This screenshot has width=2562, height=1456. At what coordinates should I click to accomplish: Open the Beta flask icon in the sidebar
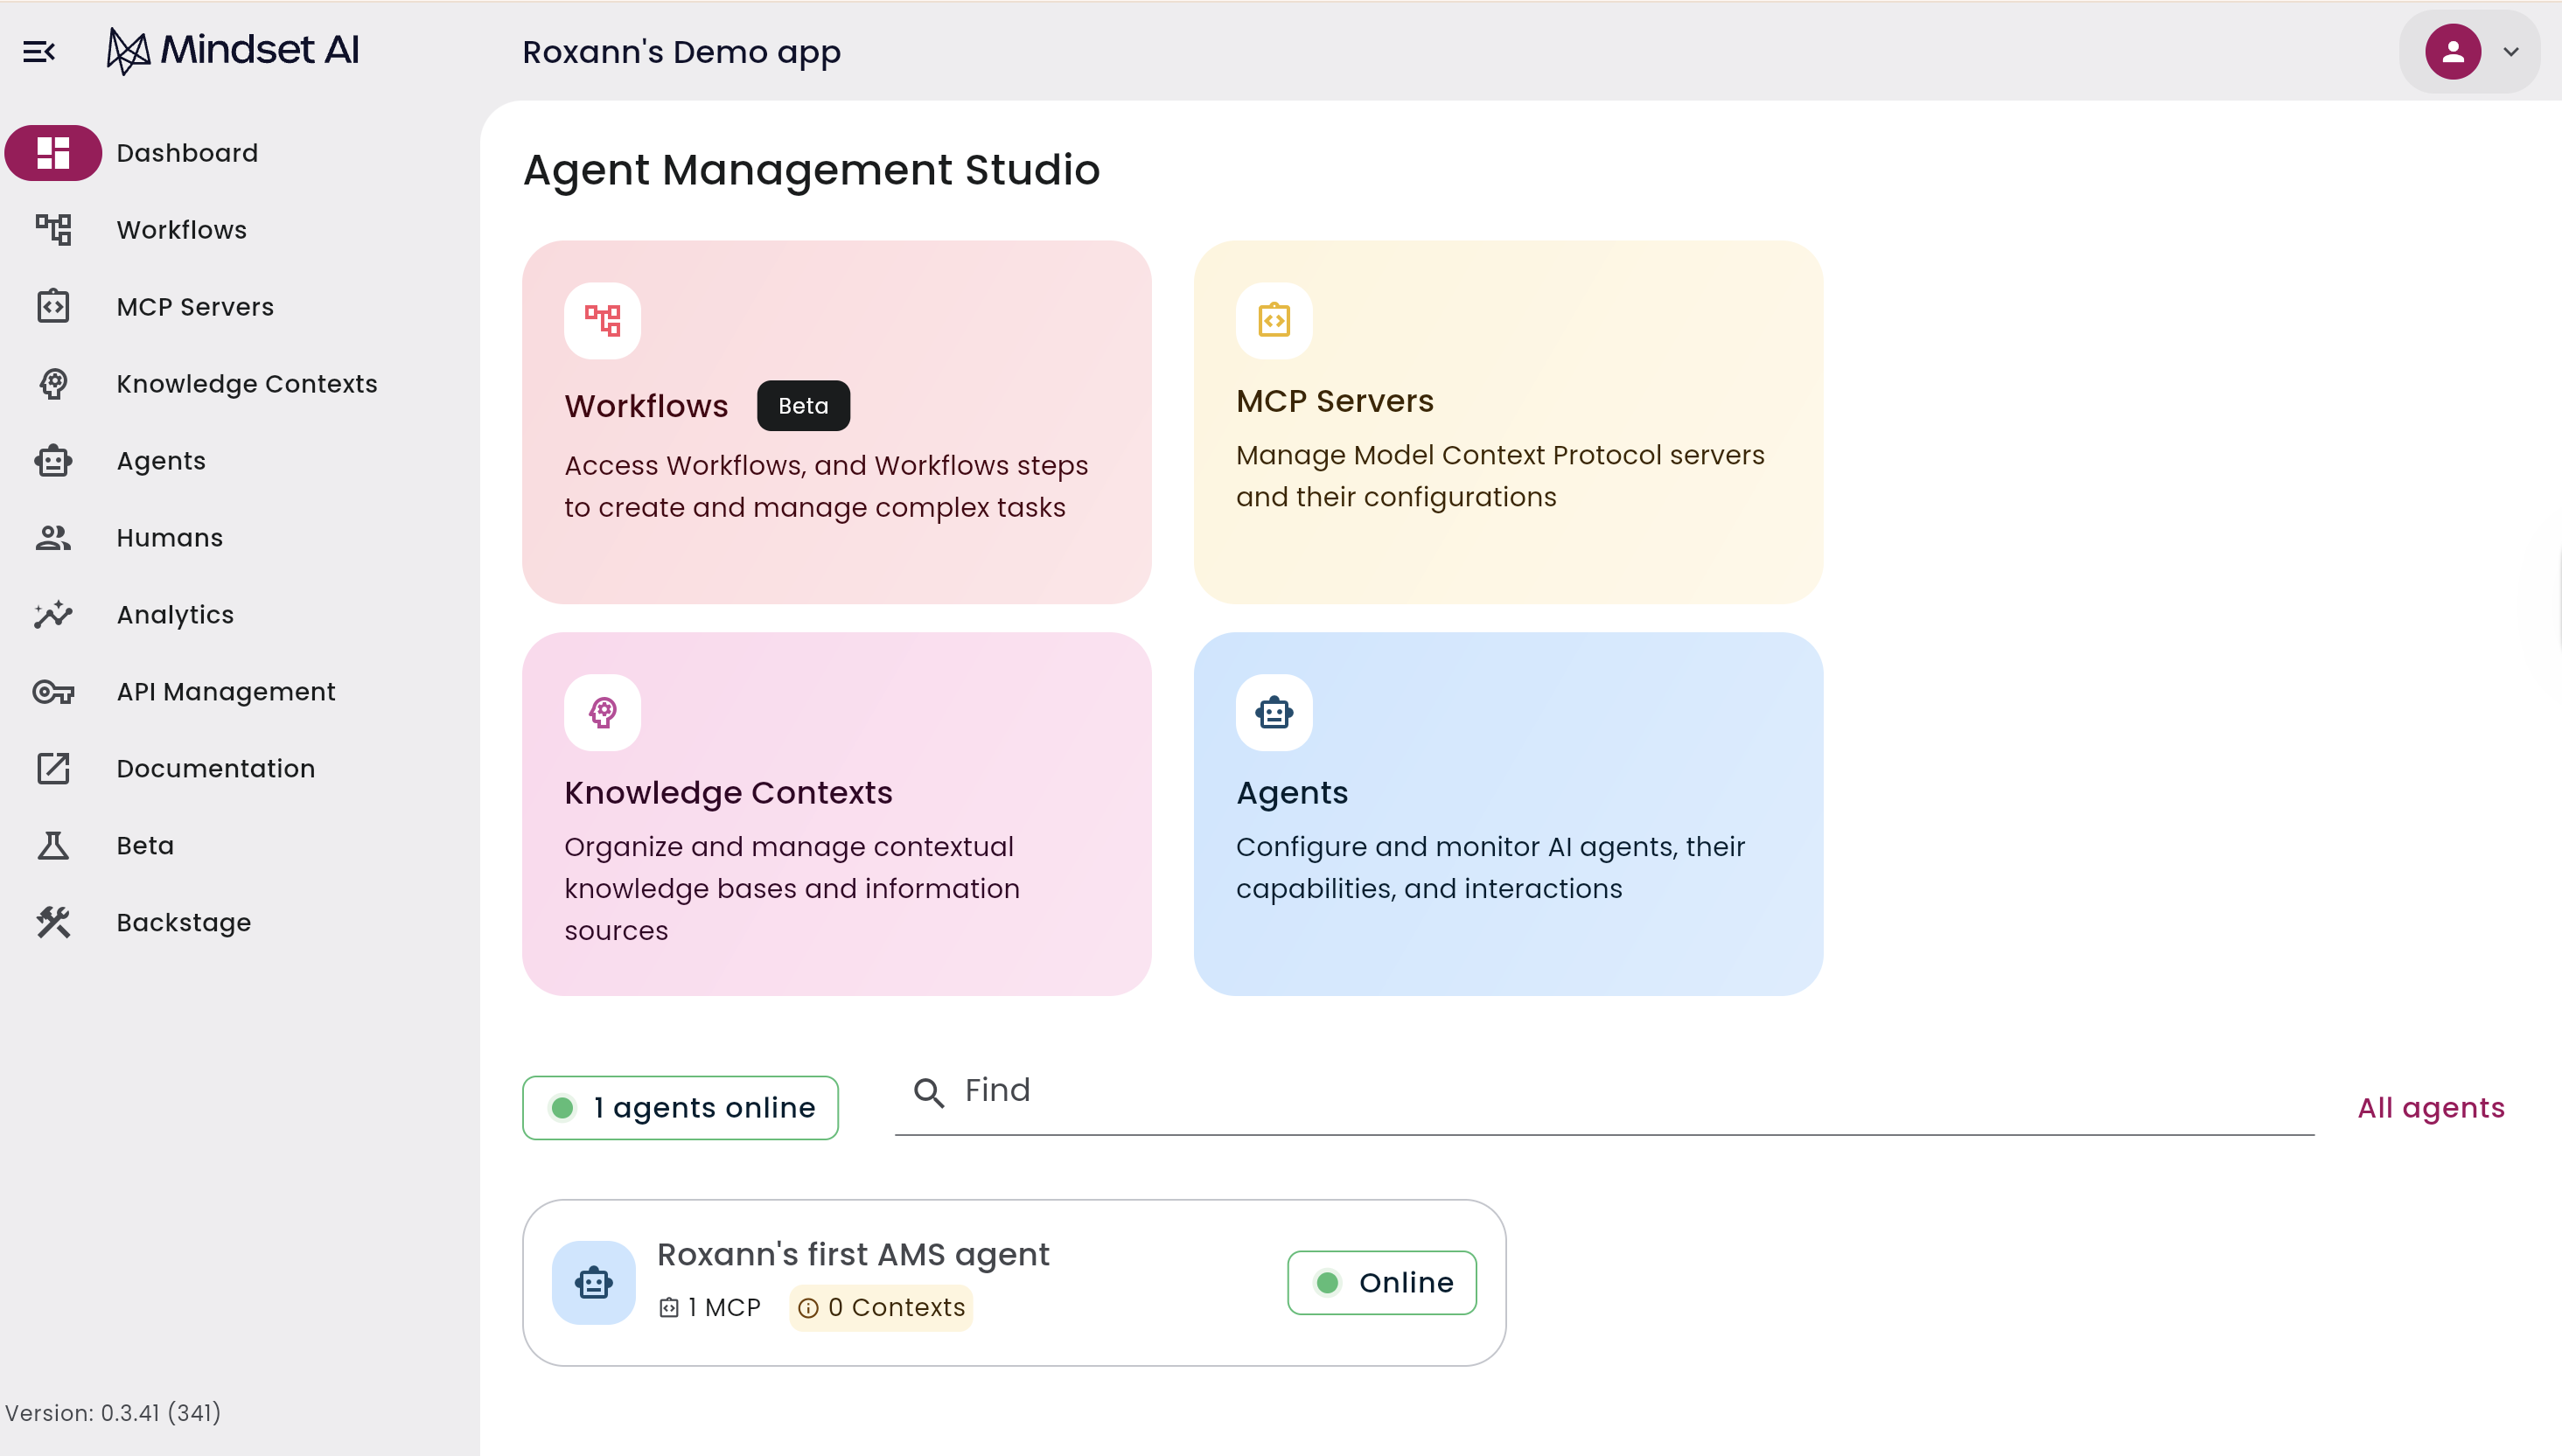point(53,846)
